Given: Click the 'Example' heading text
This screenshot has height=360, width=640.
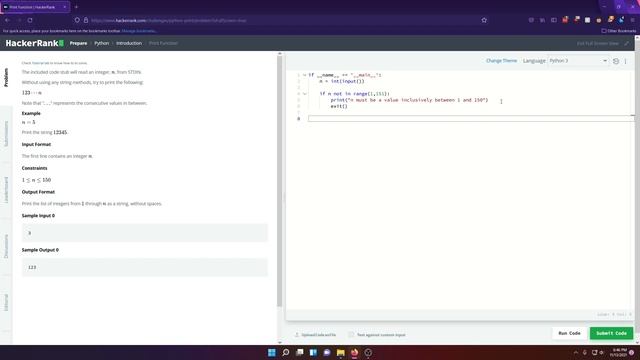Looking at the screenshot, I should click(x=31, y=113).
